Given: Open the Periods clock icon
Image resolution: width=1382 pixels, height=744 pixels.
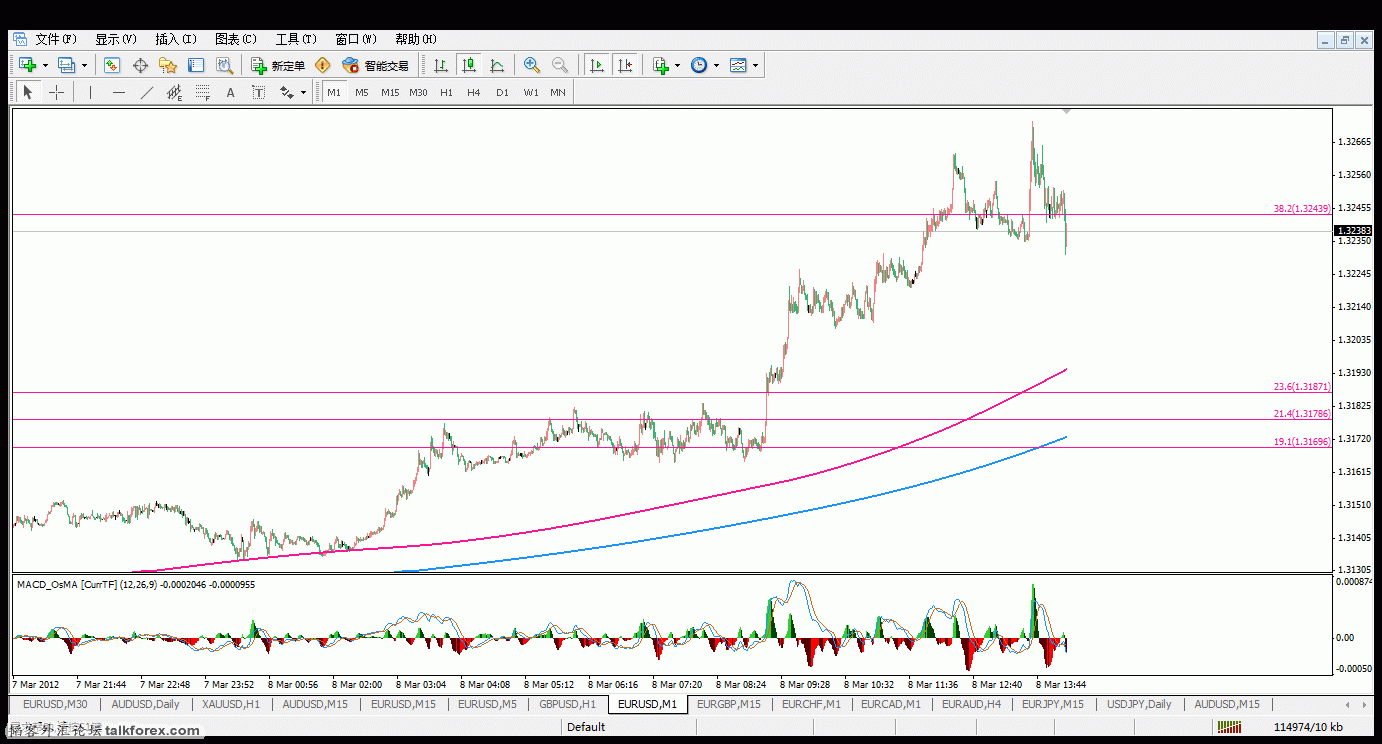Looking at the screenshot, I should [x=699, y=65].
